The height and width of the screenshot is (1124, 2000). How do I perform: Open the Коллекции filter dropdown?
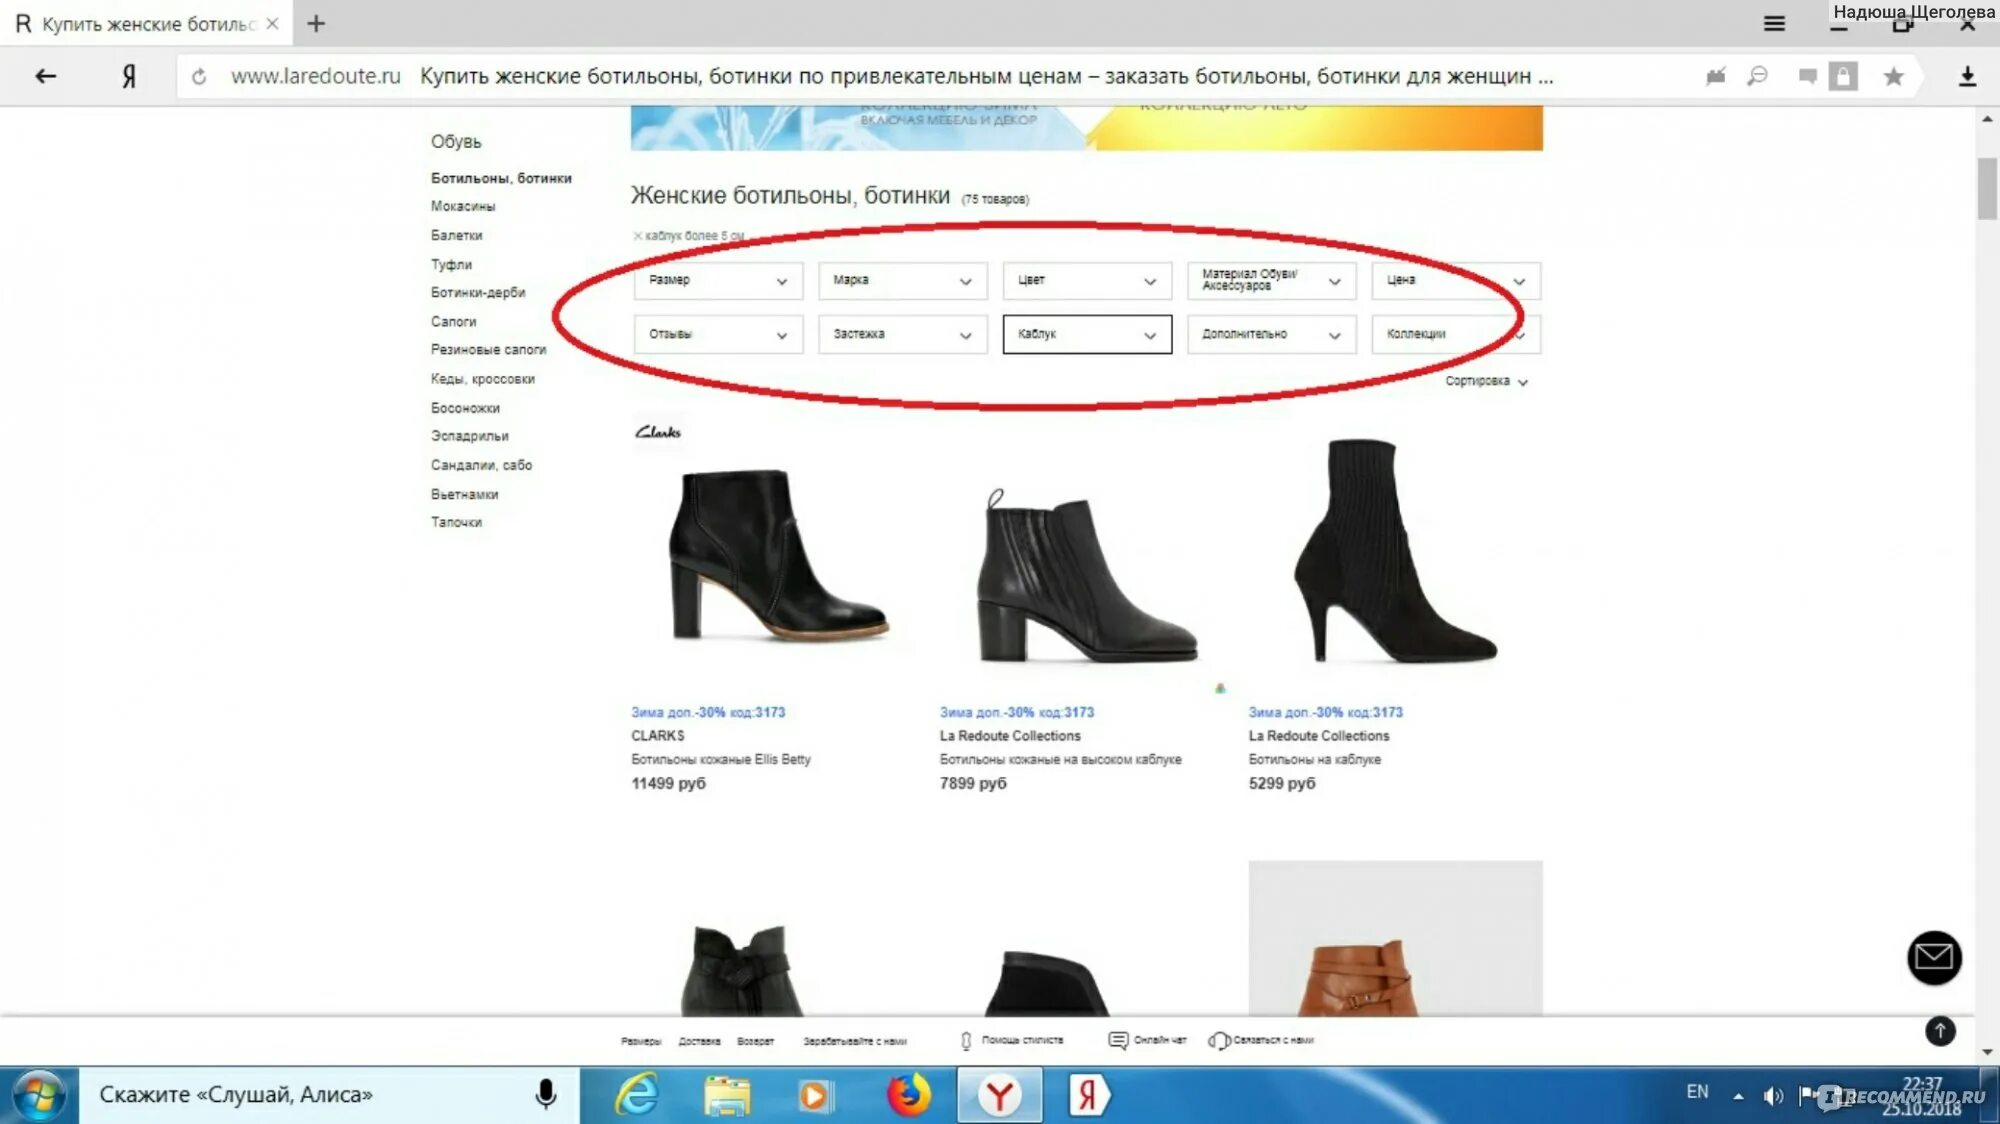point(1456,335)
